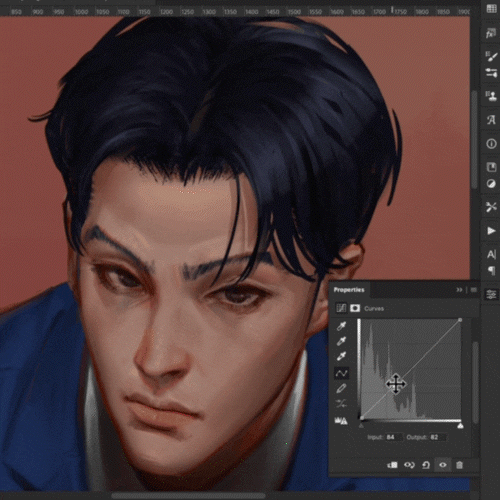Viewport: 500px width, 500px height.
Task: Switch to the Masks view icon beside Curves
Action: (x=355, y=308)
